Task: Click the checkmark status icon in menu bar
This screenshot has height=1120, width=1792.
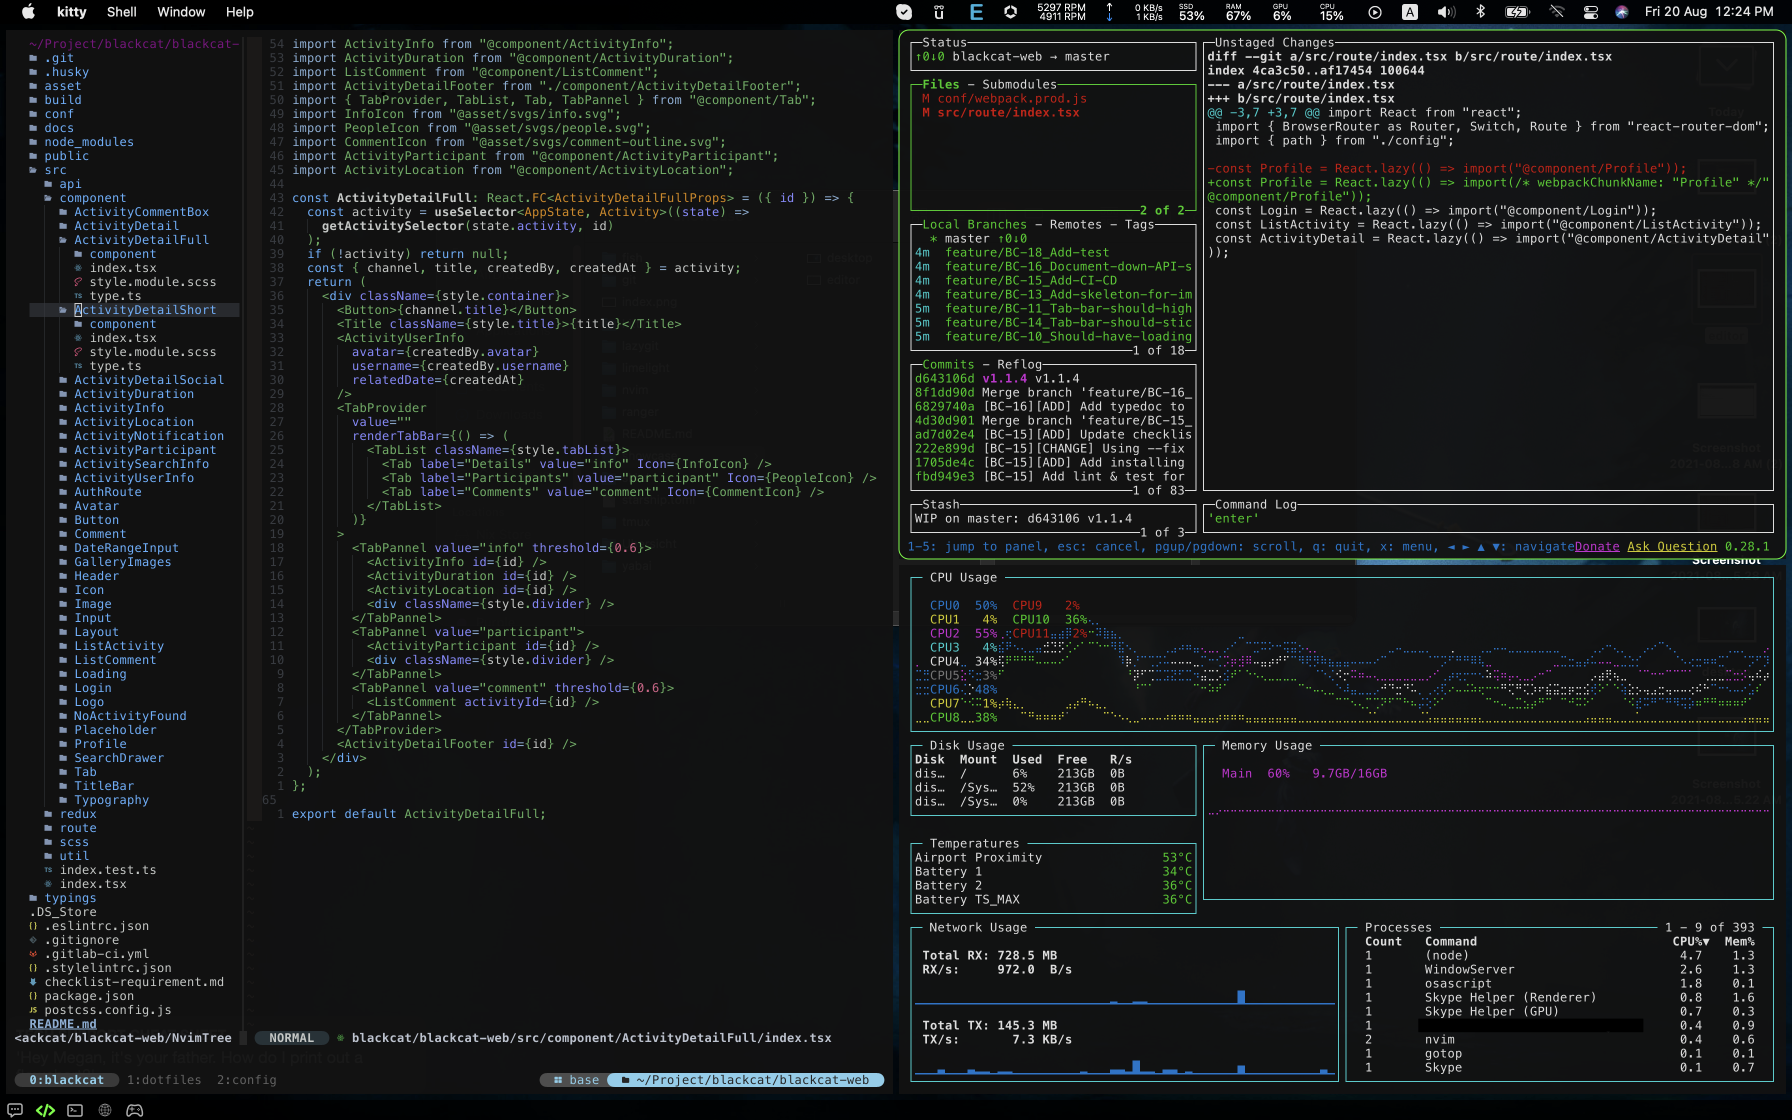Action: [x=904, y=12]
